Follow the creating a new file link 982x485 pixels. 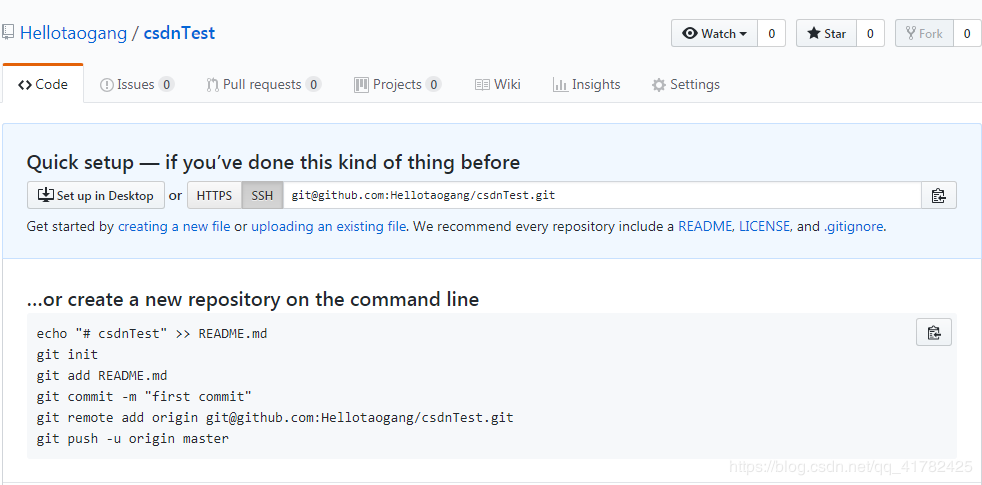tap(174, 226)
